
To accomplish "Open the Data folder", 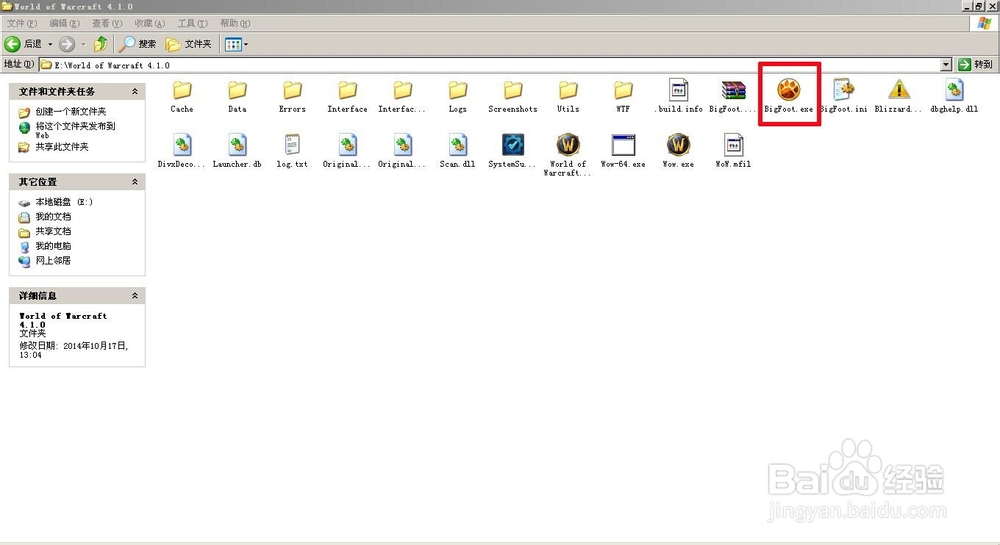I will tap(237, 96).
